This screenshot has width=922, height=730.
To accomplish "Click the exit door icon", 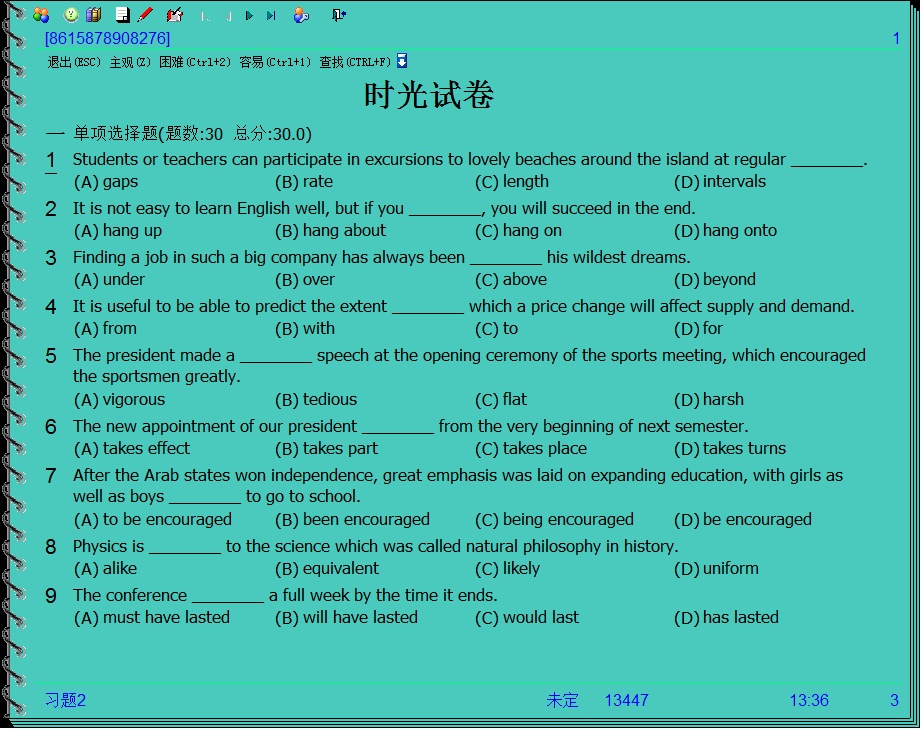I will (x=339, y=15).
